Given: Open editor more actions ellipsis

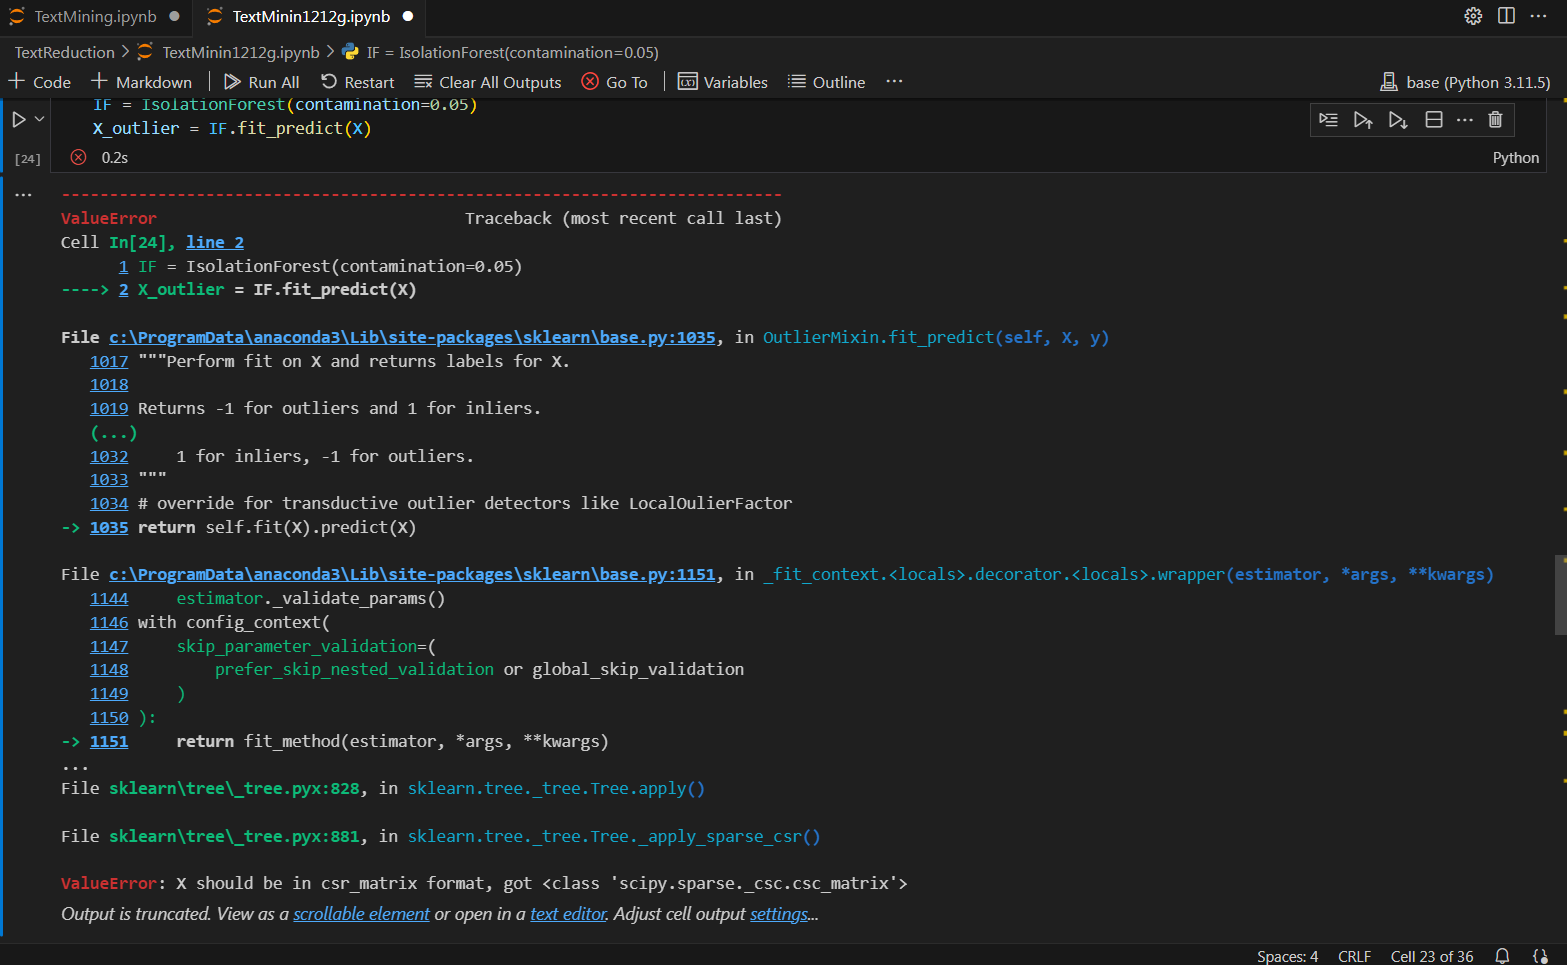Looking at the screenshot, I should click(x=1539, y=16).
